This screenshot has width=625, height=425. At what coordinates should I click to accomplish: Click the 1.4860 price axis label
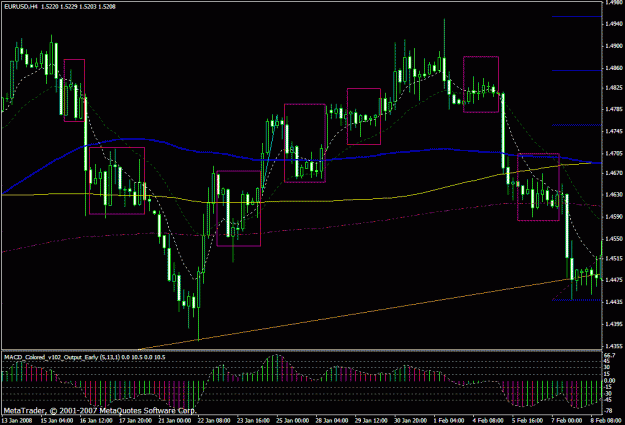tap(614, 67)
